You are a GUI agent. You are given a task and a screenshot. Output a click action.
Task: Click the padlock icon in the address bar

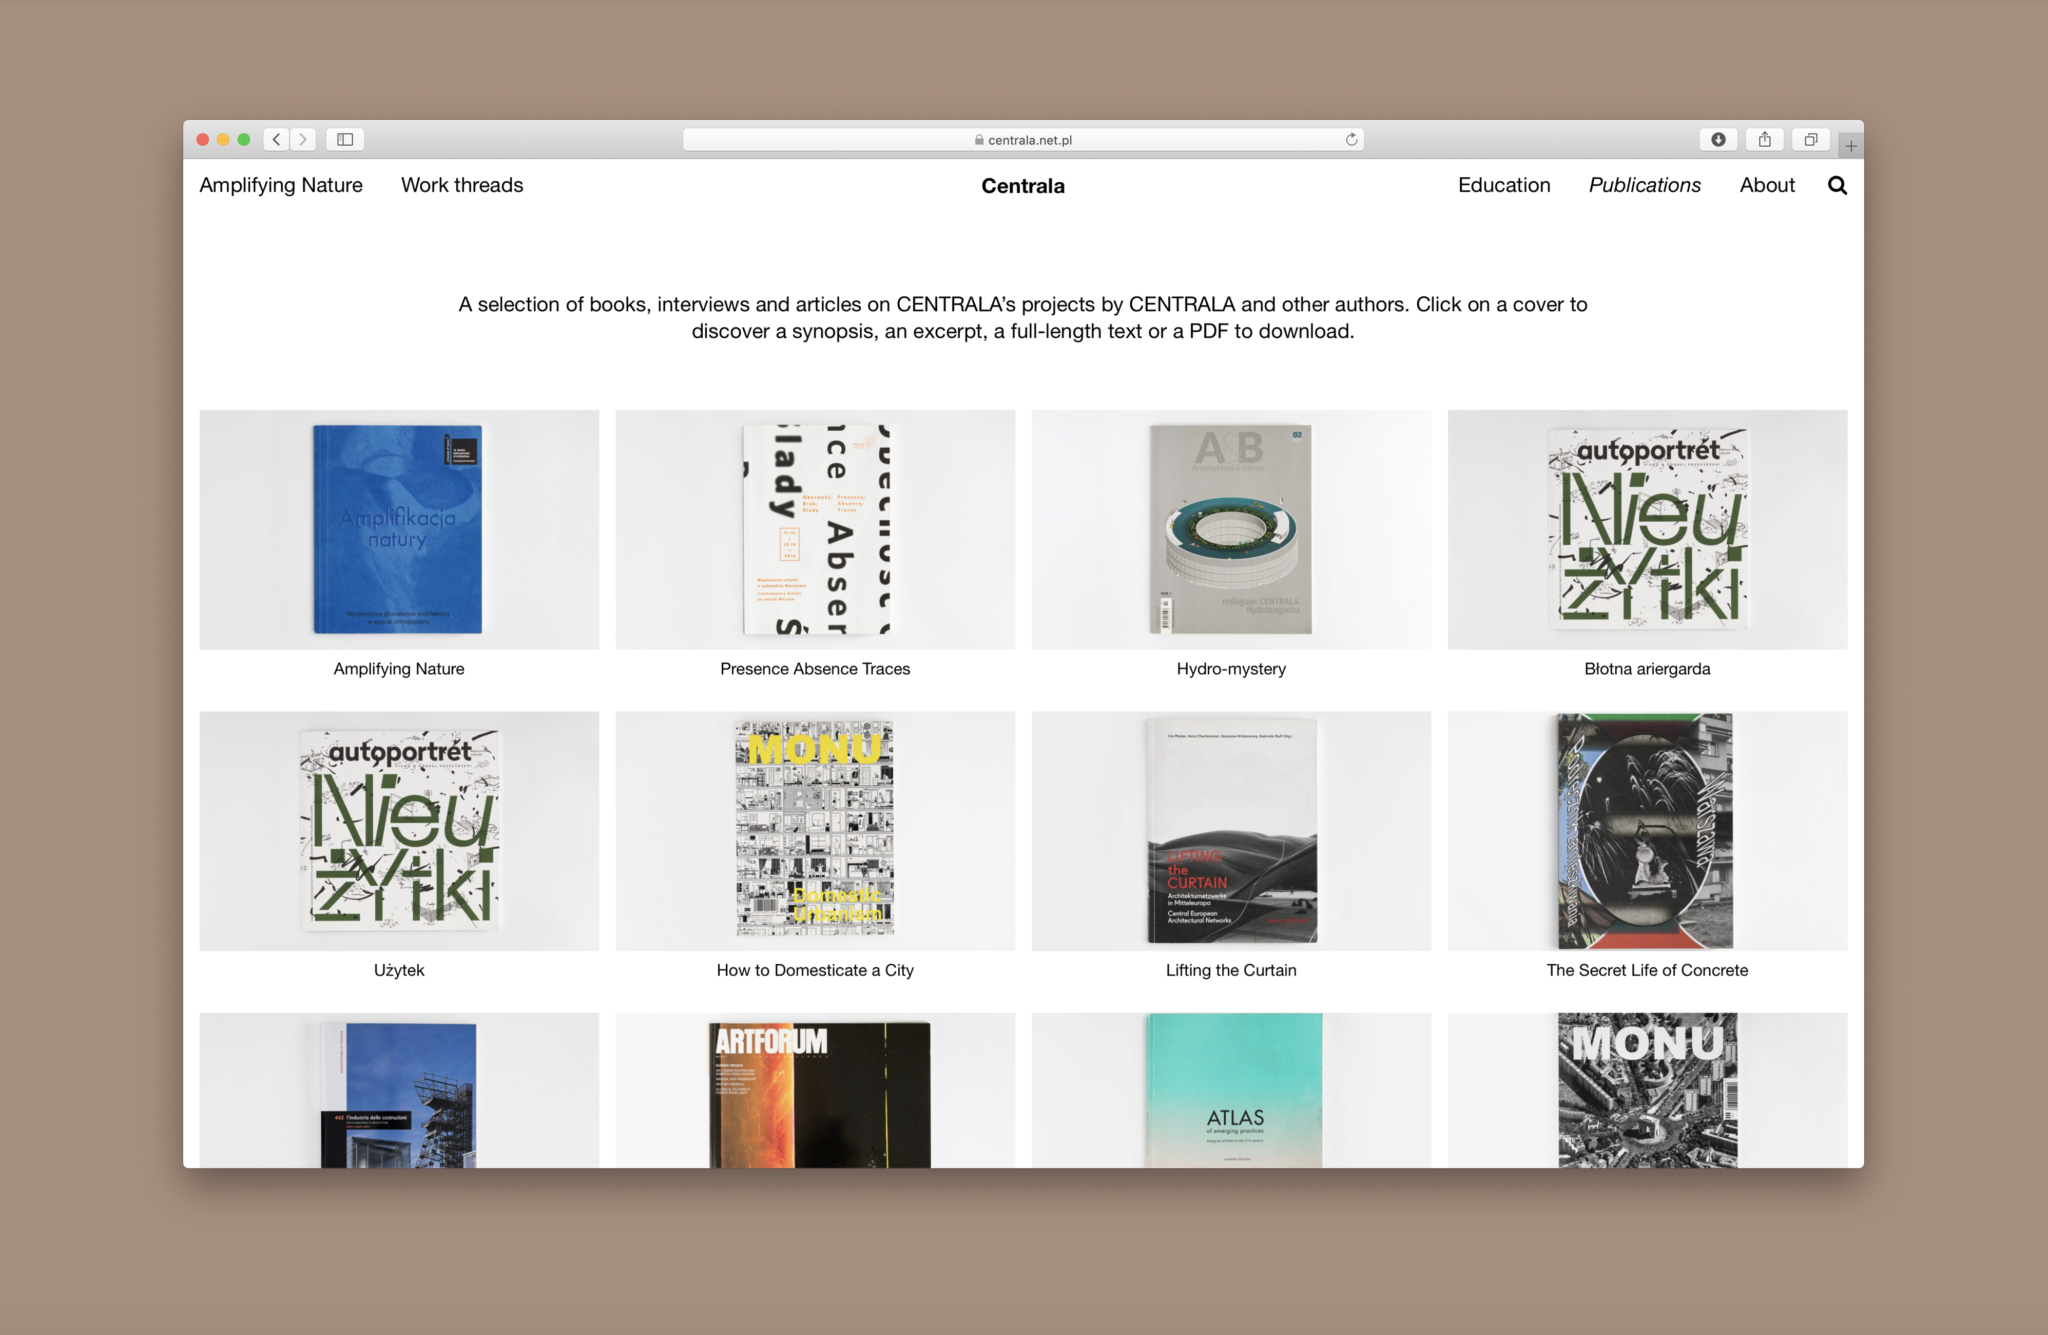pos(979,140)
